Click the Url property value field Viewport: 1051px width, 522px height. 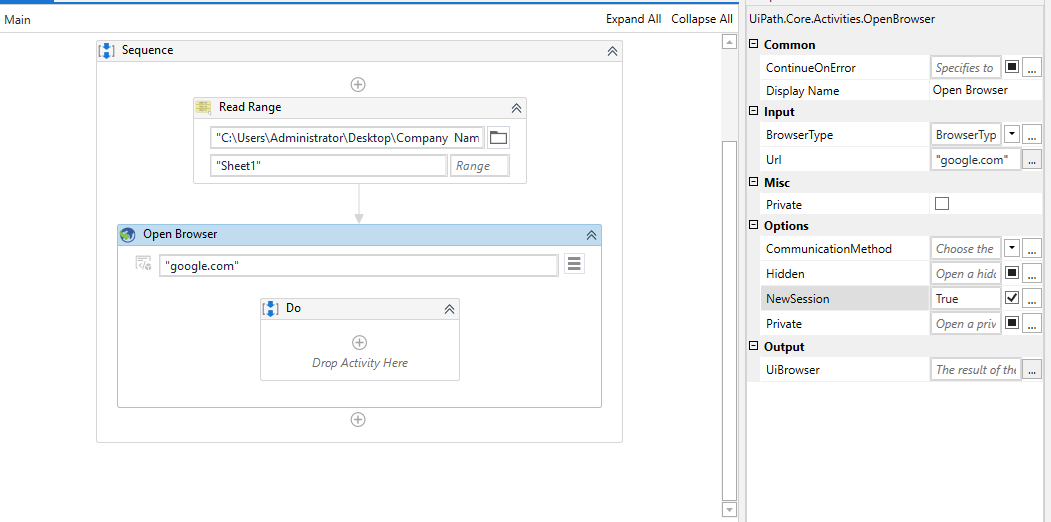tap(976, 159)
